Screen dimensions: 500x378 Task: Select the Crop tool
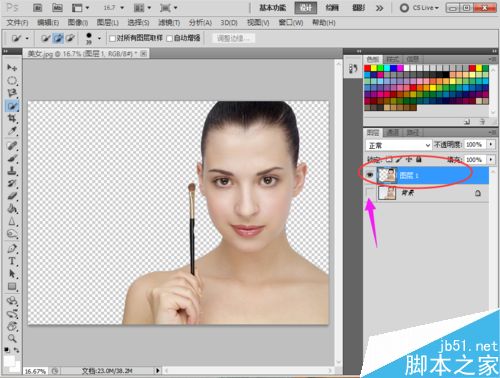point(12,119)
